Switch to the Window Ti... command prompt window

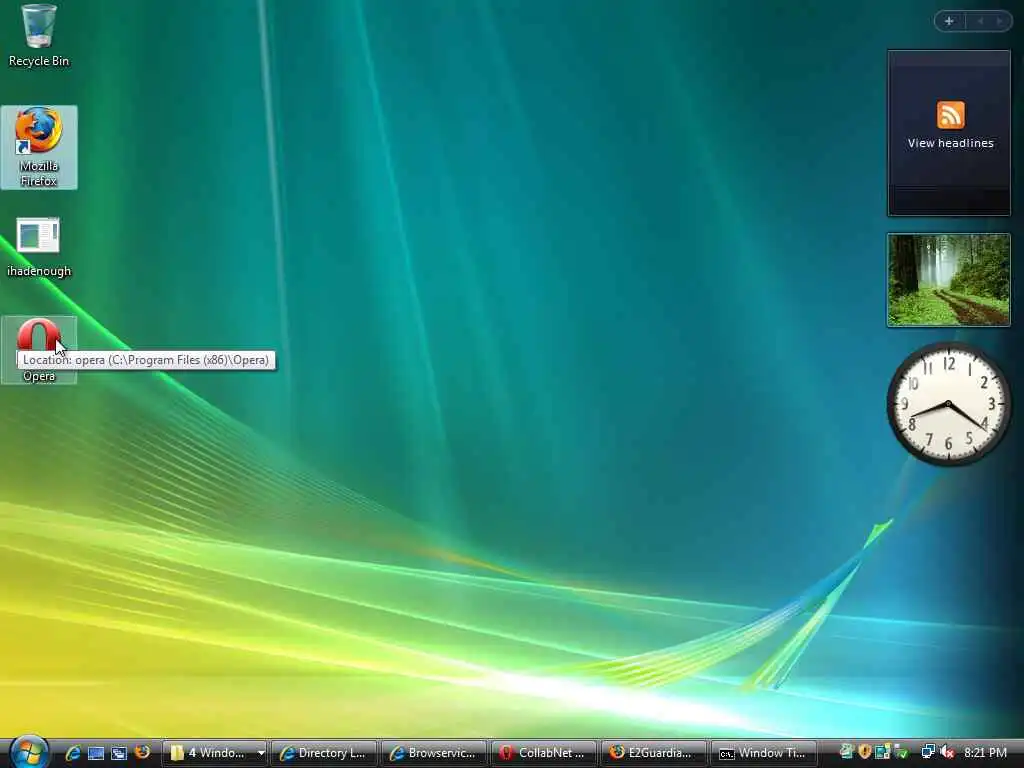point(763,753)
